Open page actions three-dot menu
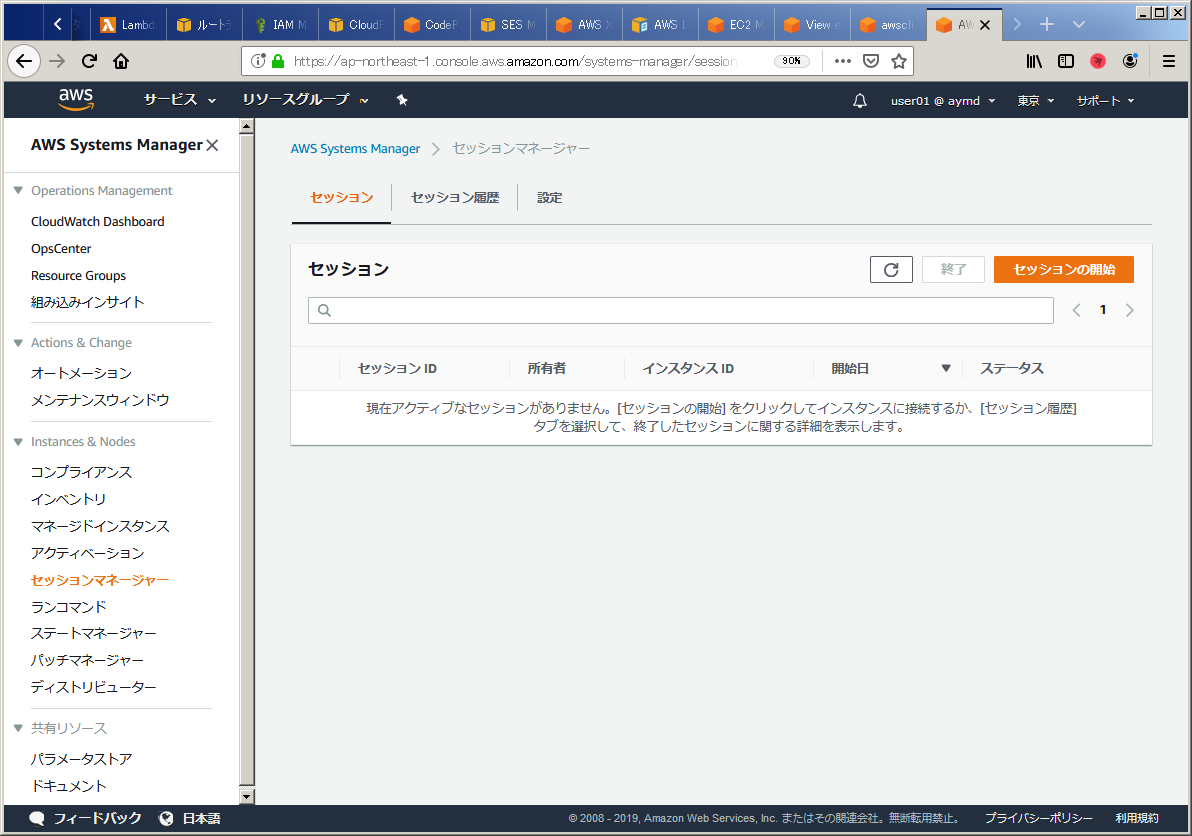Viewport: 1192px width, 836px height. coord(842,62)
